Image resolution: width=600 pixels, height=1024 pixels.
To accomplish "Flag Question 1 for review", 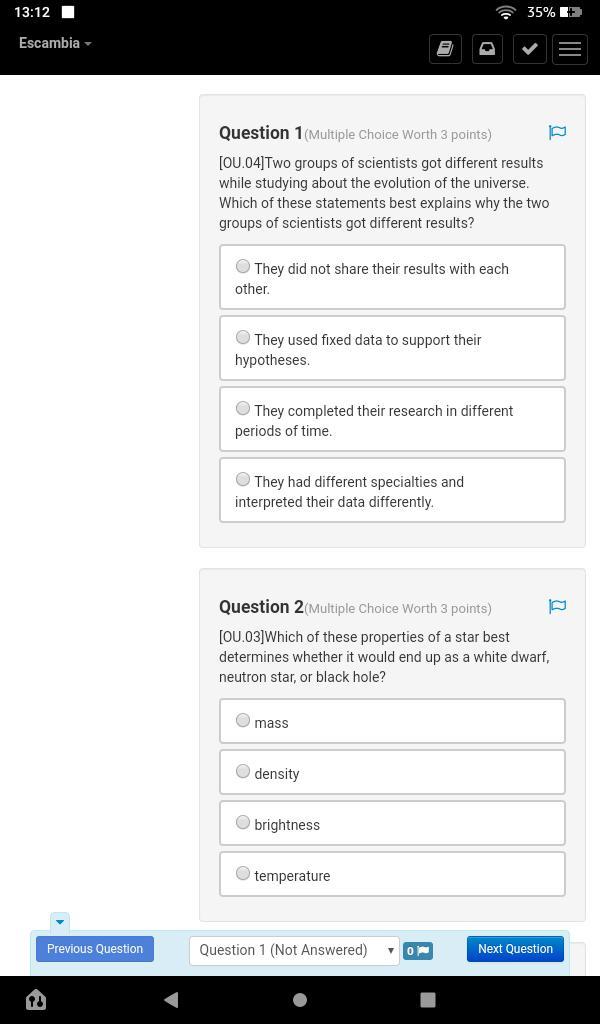I will point(557,133).
